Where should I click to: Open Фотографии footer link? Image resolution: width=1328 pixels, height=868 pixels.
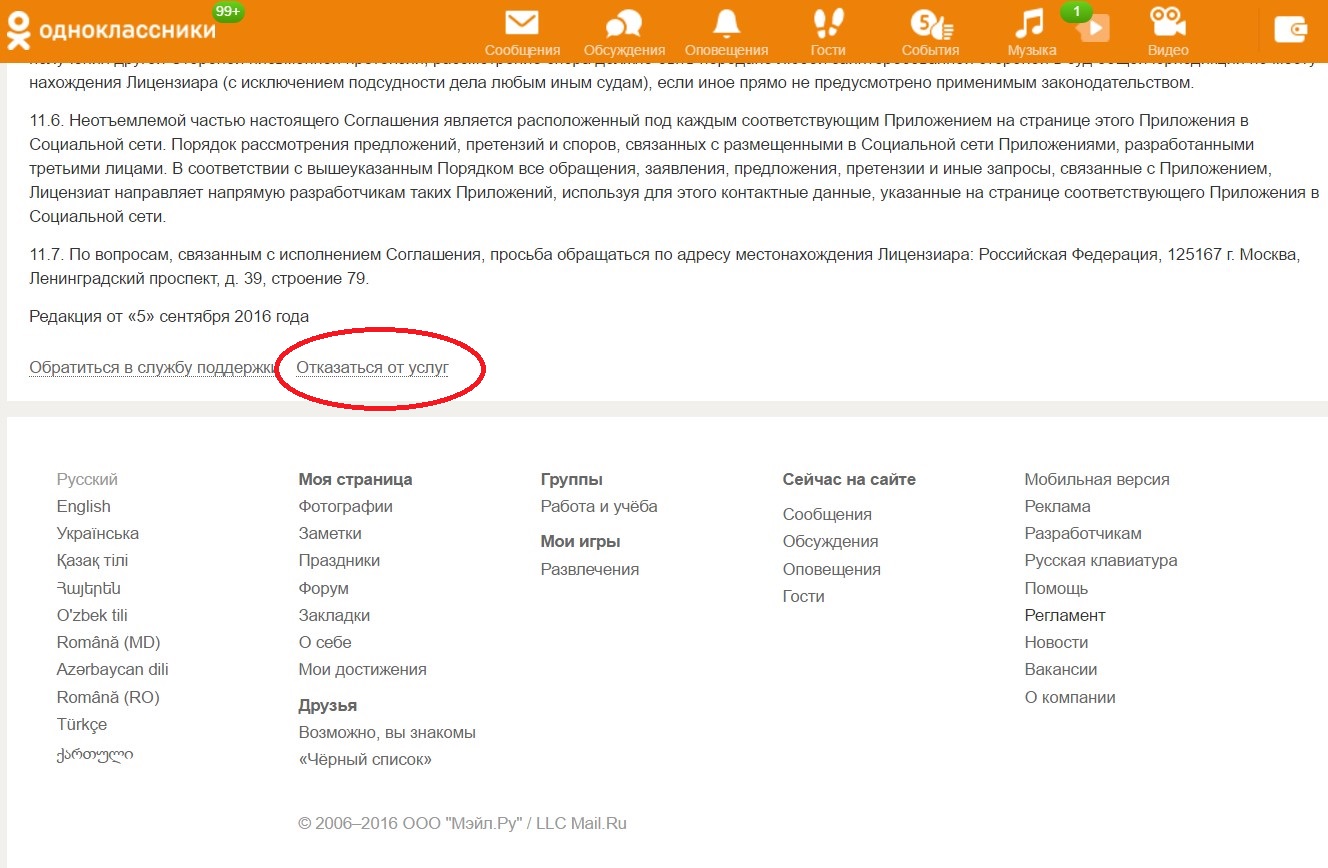tap(345, 507)
